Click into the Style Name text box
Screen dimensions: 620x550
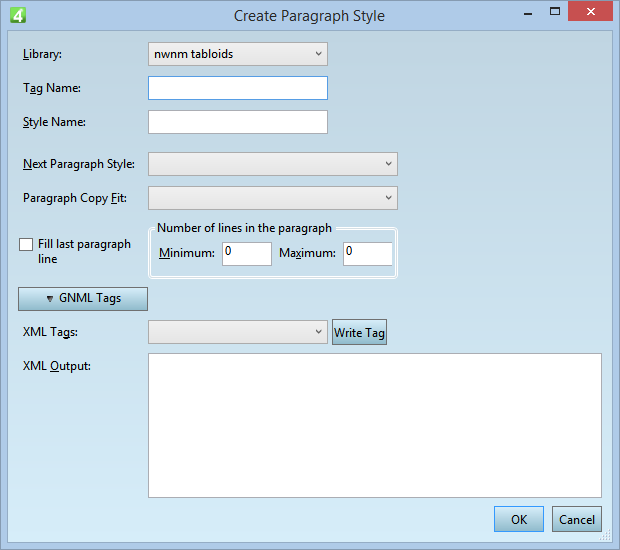(x=238, y=122)
